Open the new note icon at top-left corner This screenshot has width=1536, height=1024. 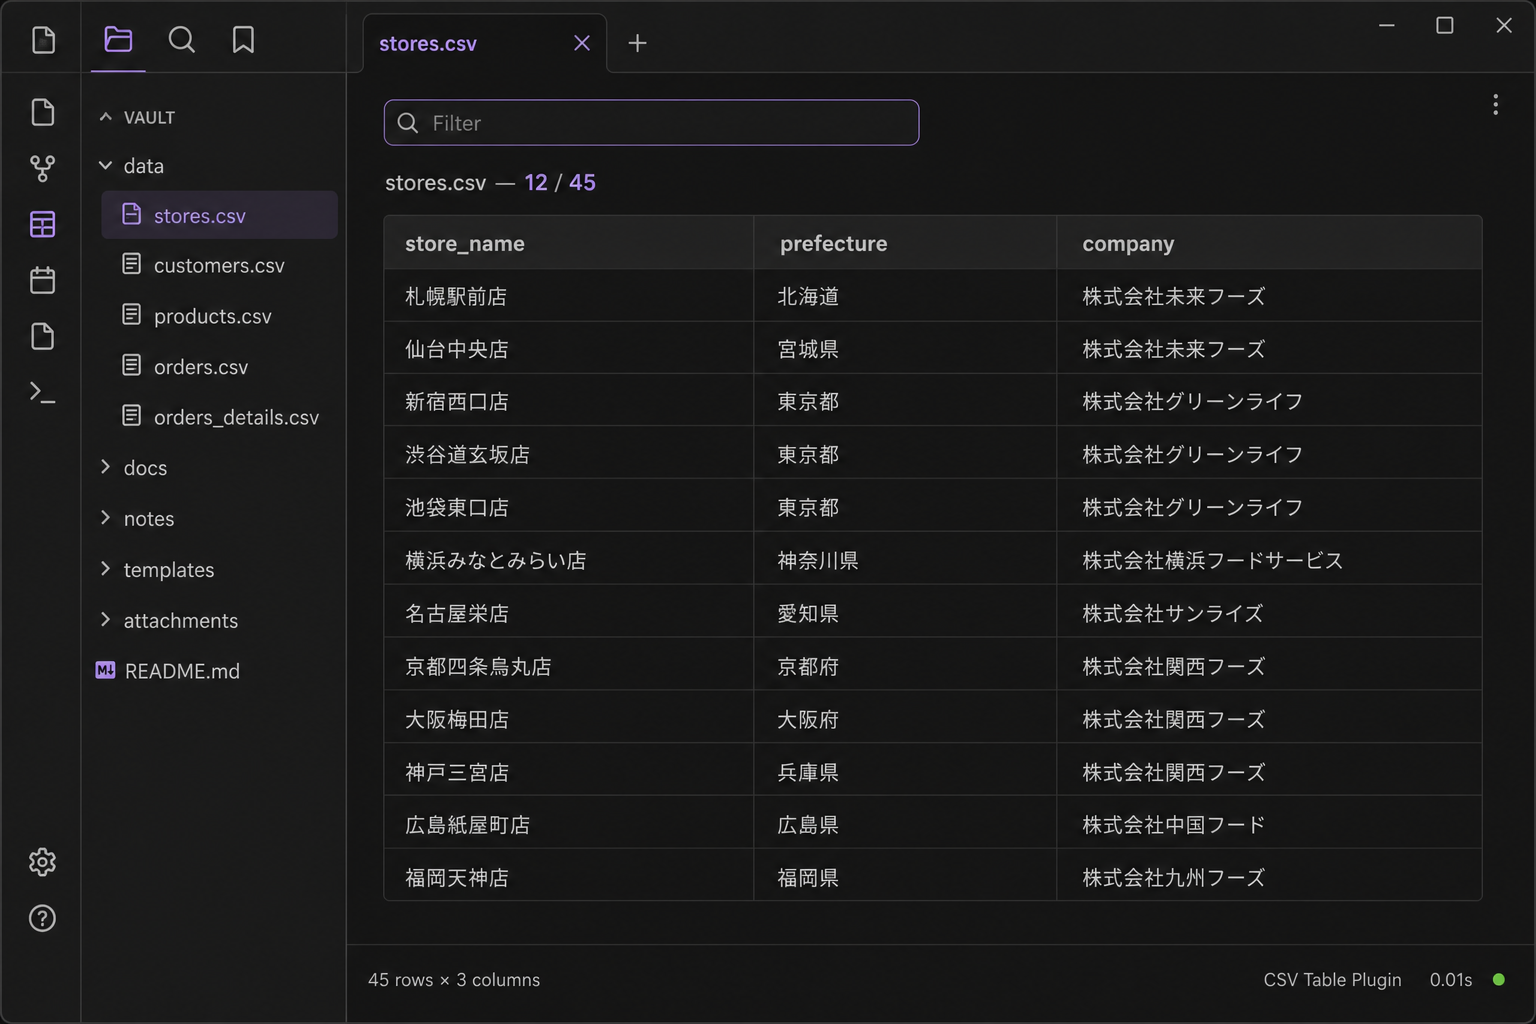[43, 40]
